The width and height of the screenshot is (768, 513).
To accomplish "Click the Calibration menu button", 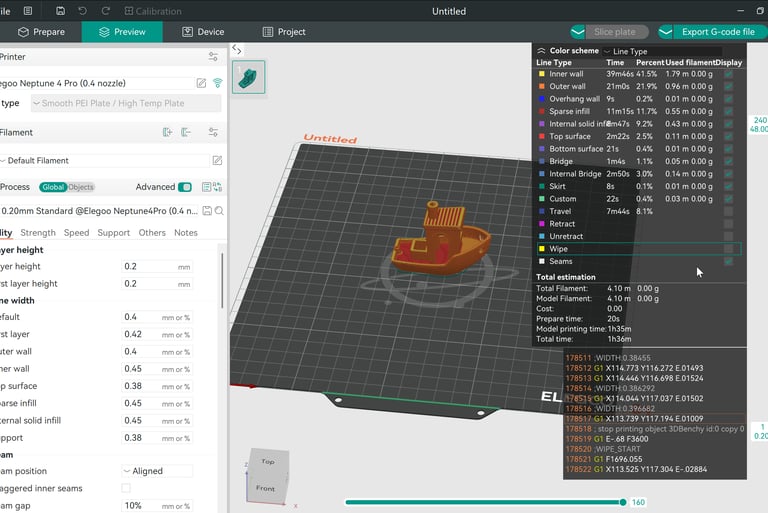I will tap(153, 11).
